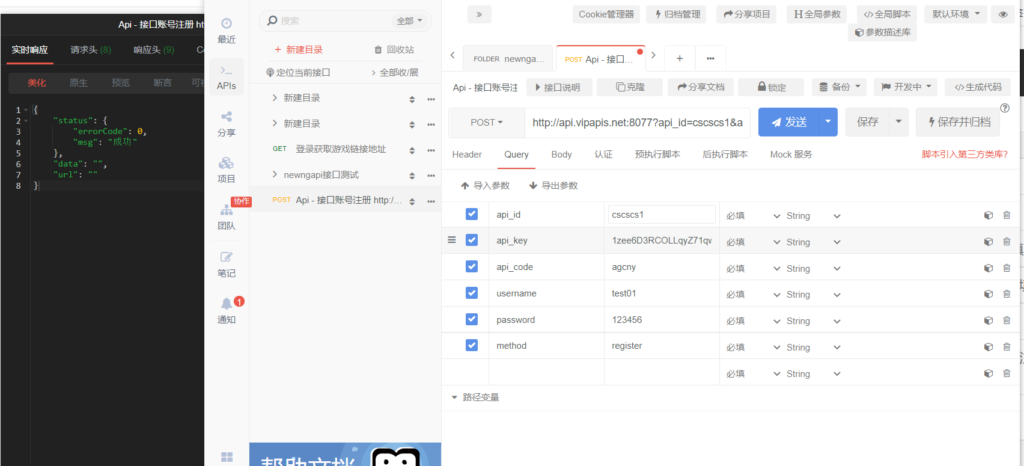The image size is (1024, 466).
Task: Switch to the 认证 tab
Action: pyautogui.click(x=603, y=155)
